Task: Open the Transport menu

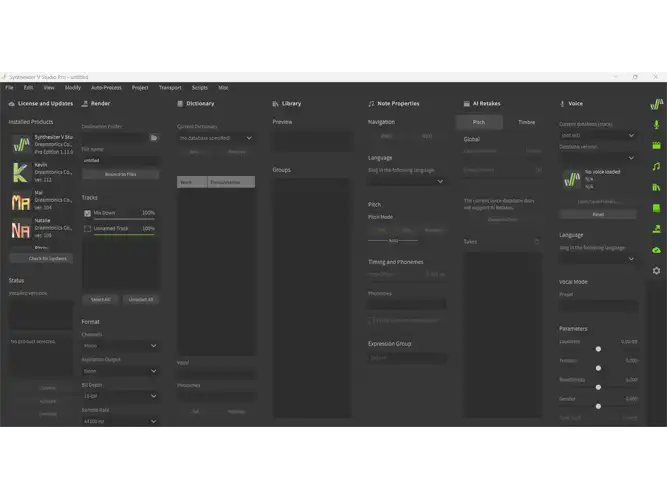Action: 170,88
